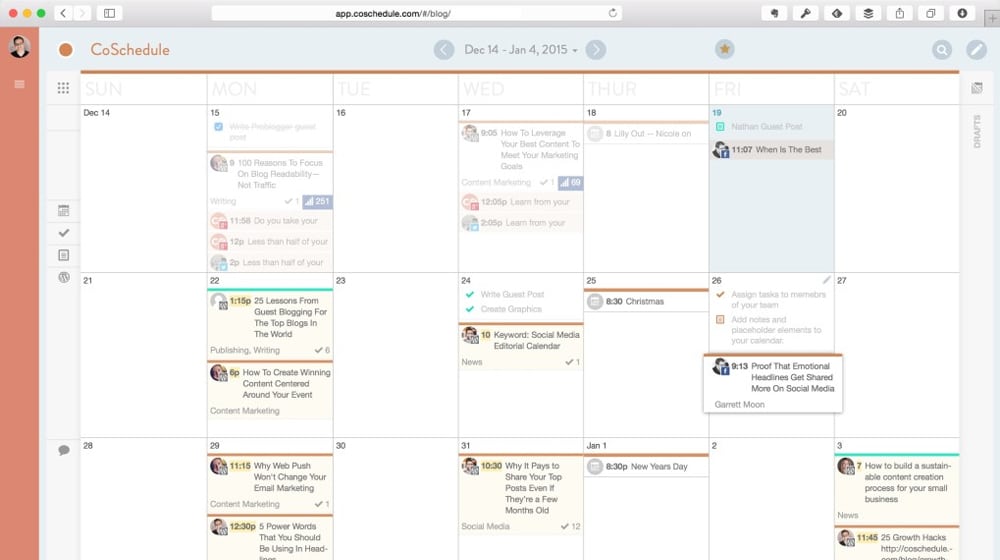This screenshot has height=560, width=1000.
Task: Click the dotted grid icon beside SUN header
Action: [63, 88]
